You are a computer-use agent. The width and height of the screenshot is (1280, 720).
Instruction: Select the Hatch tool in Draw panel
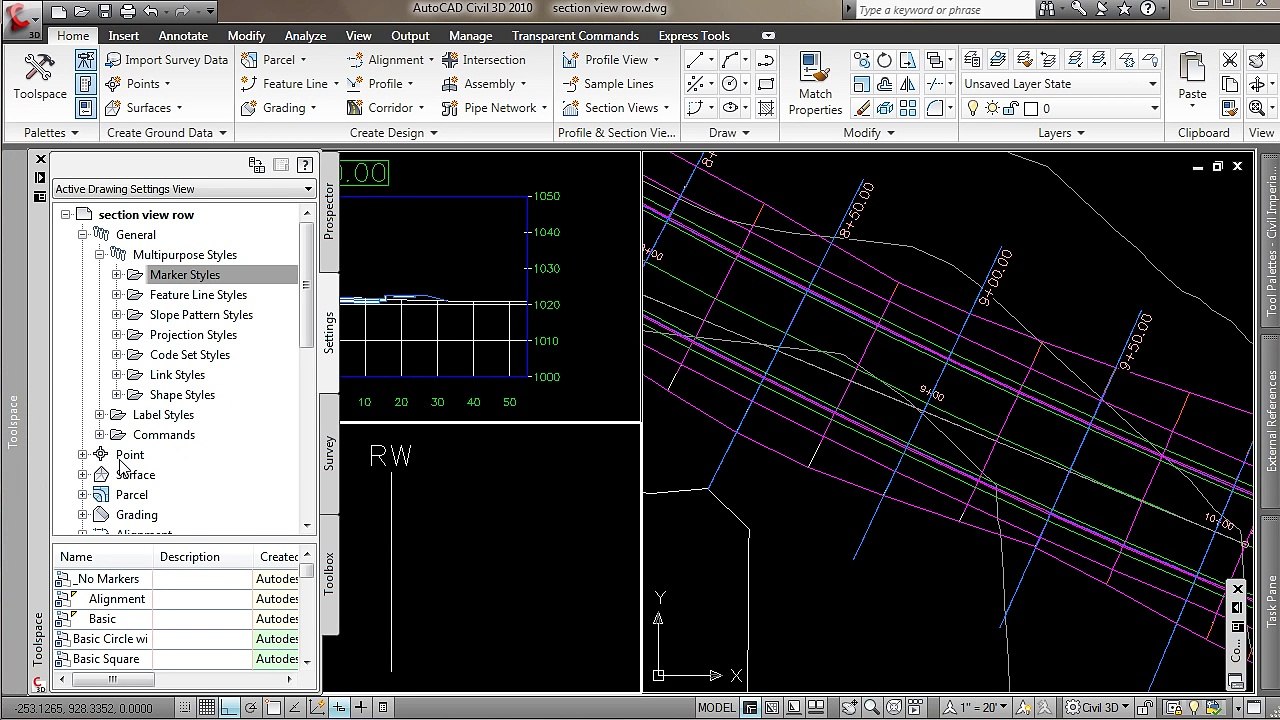pos(765,108)
